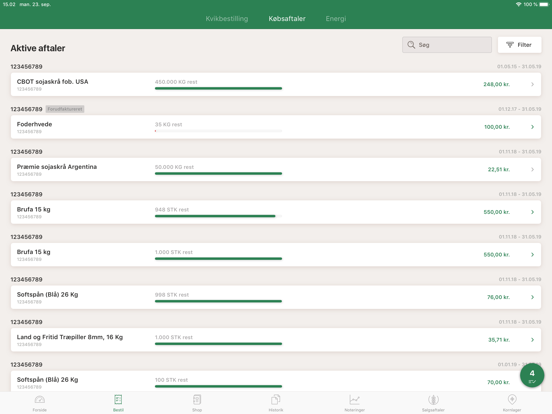This screenshot has height=414, width=552.
Task: Open the Kornlager location icon
Action: 512,400
